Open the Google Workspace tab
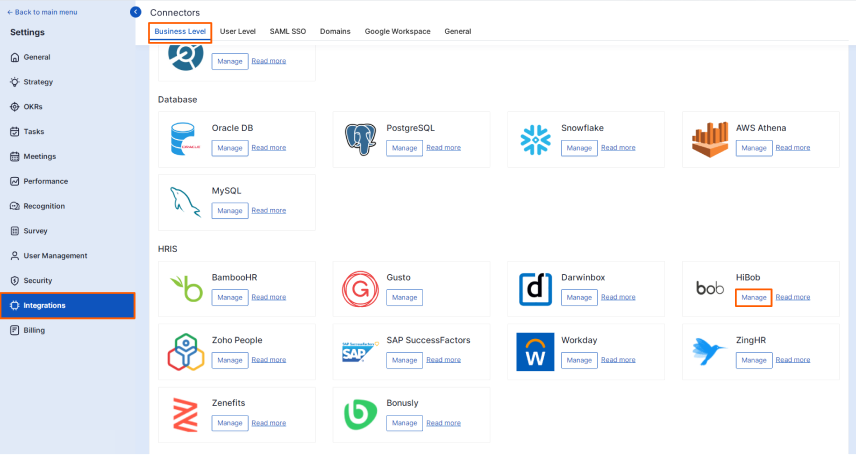The height and width of the screenshot is (455, 856). [397, 32]
